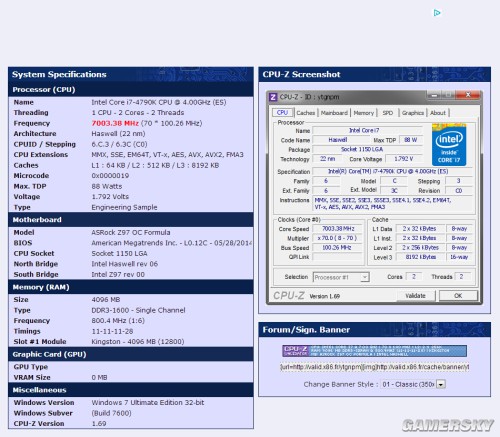
Task: Click the Intel Core i7-4790K name text
Action: pyautogui.click(x=159, y=102)
